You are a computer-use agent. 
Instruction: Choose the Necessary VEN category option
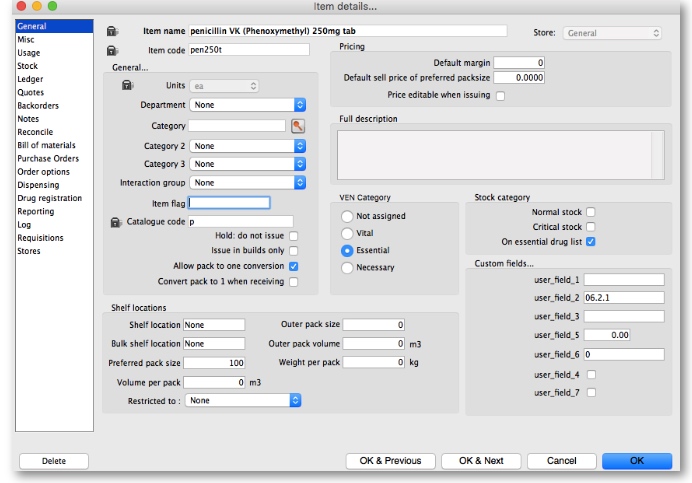tap(348, 267)
